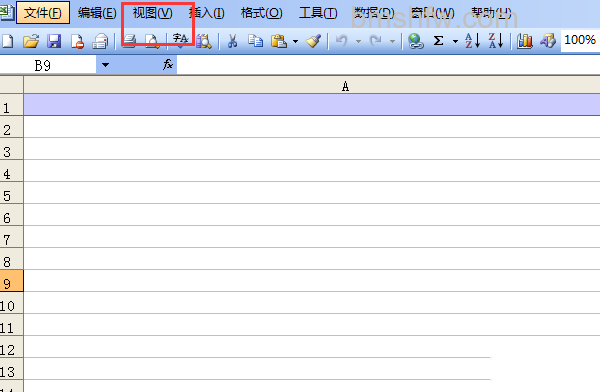Select the Format Painter brush icon
The height and width of the screenshot is (392, 600).
(313, 41)
